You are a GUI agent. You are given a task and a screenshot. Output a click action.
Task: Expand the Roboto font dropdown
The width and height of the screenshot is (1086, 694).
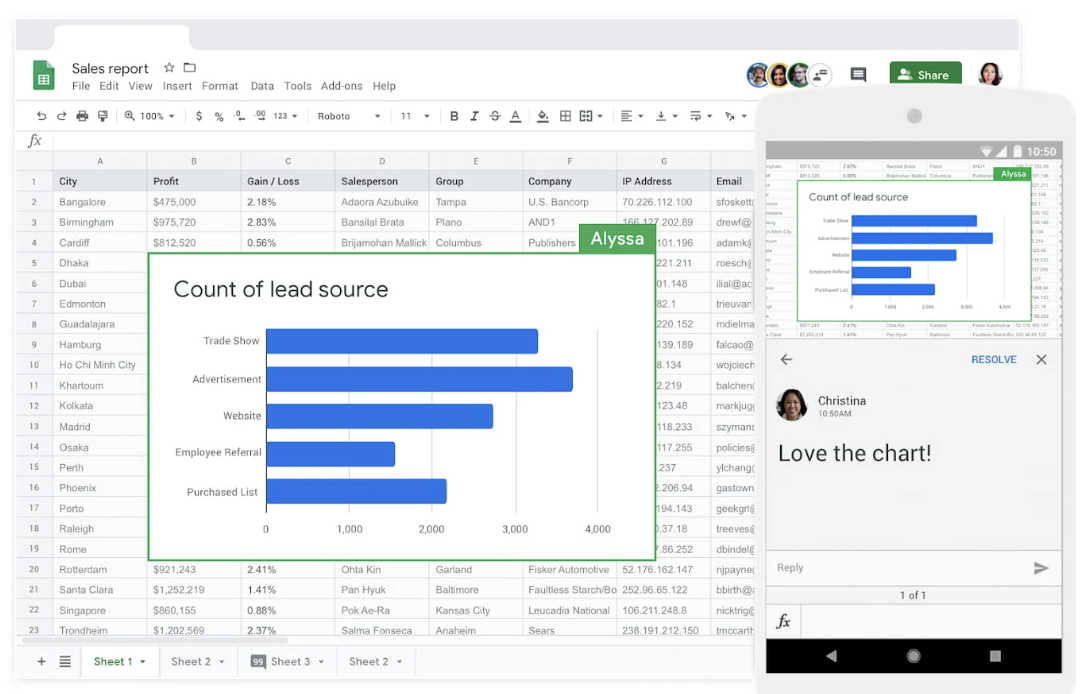349,116
